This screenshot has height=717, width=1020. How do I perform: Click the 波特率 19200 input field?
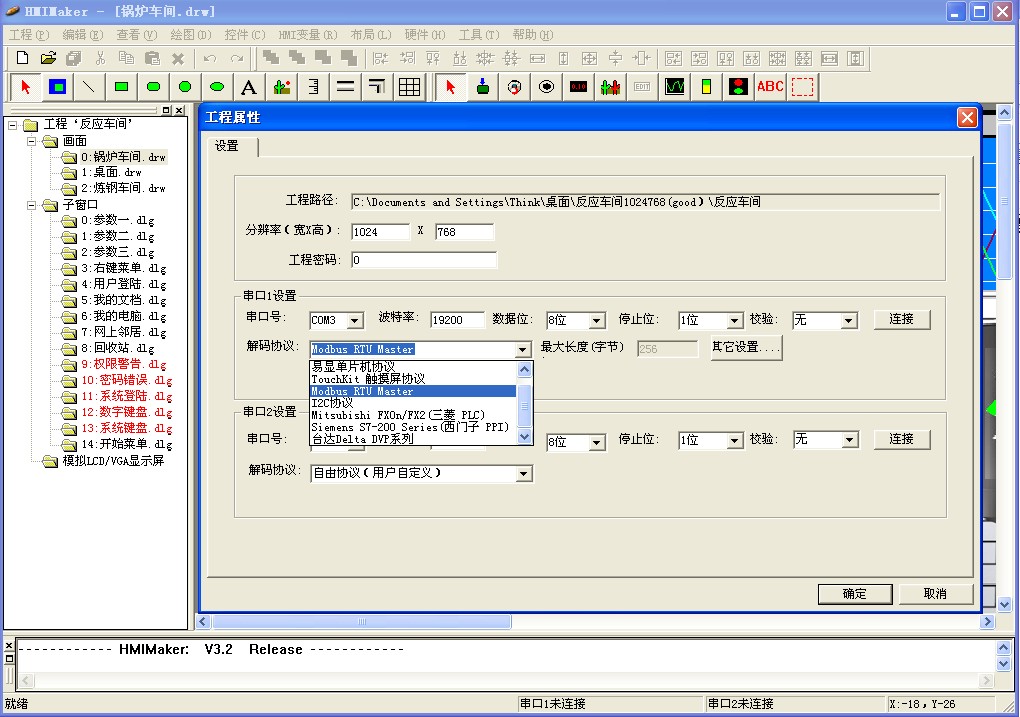click(x=457, y=320)
